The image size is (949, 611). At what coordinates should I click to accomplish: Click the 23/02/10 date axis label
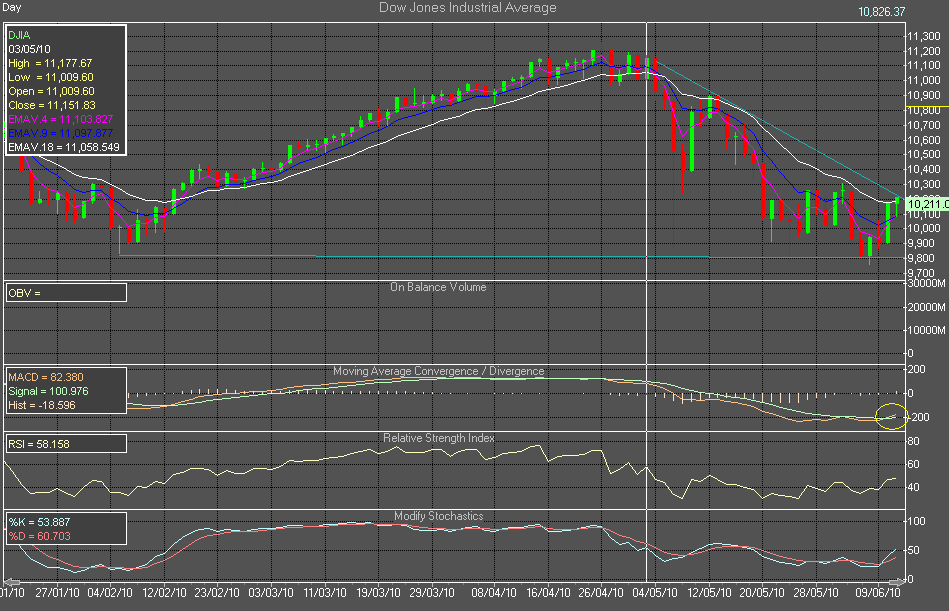pos(217,593)
